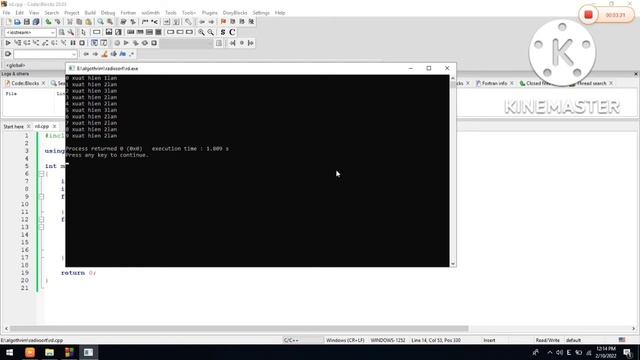Image resolution: width=640 pixels, height=360 pixels.
Task: Click the incremental search text field
Action: point(42,54)
